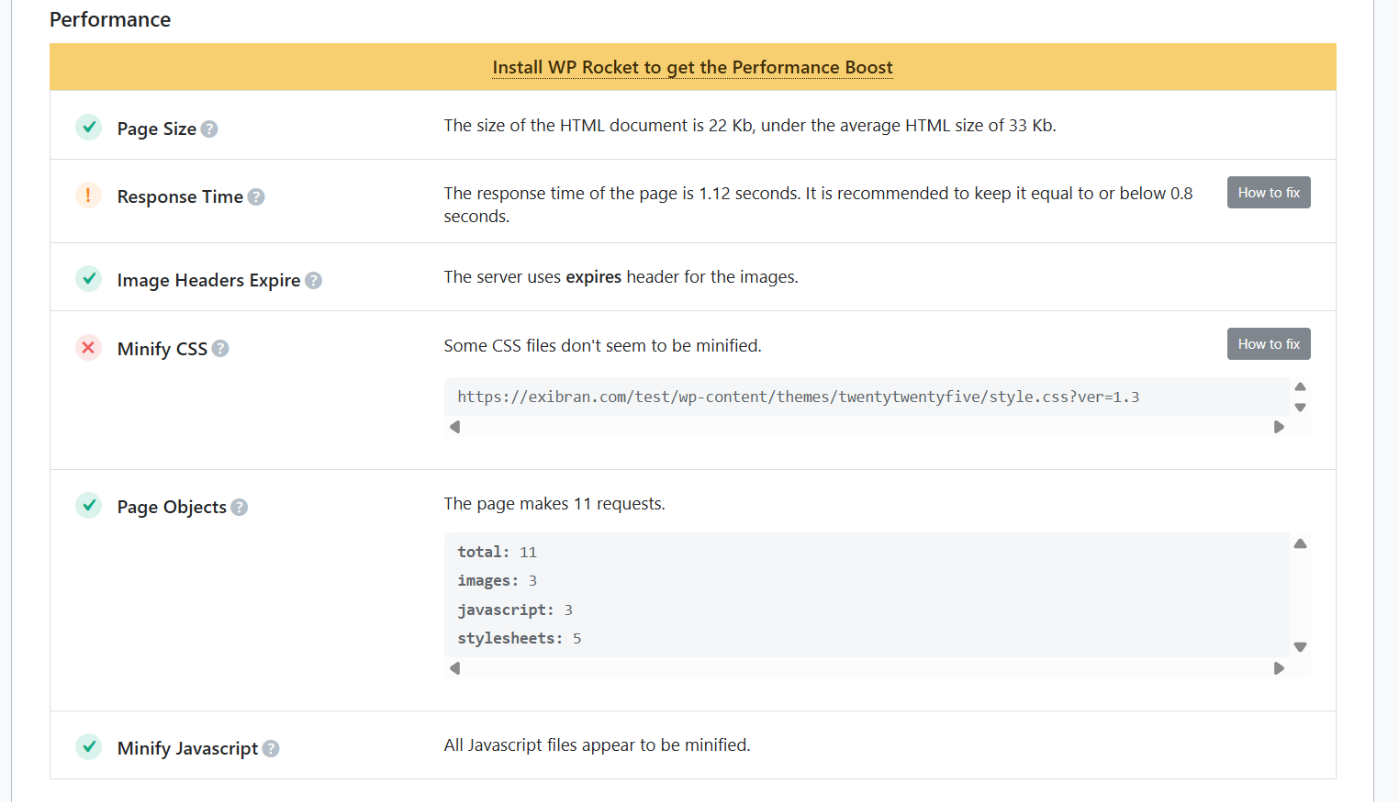
Task: Click the green check icon for Minify Javascript
Action: [89, 747]
